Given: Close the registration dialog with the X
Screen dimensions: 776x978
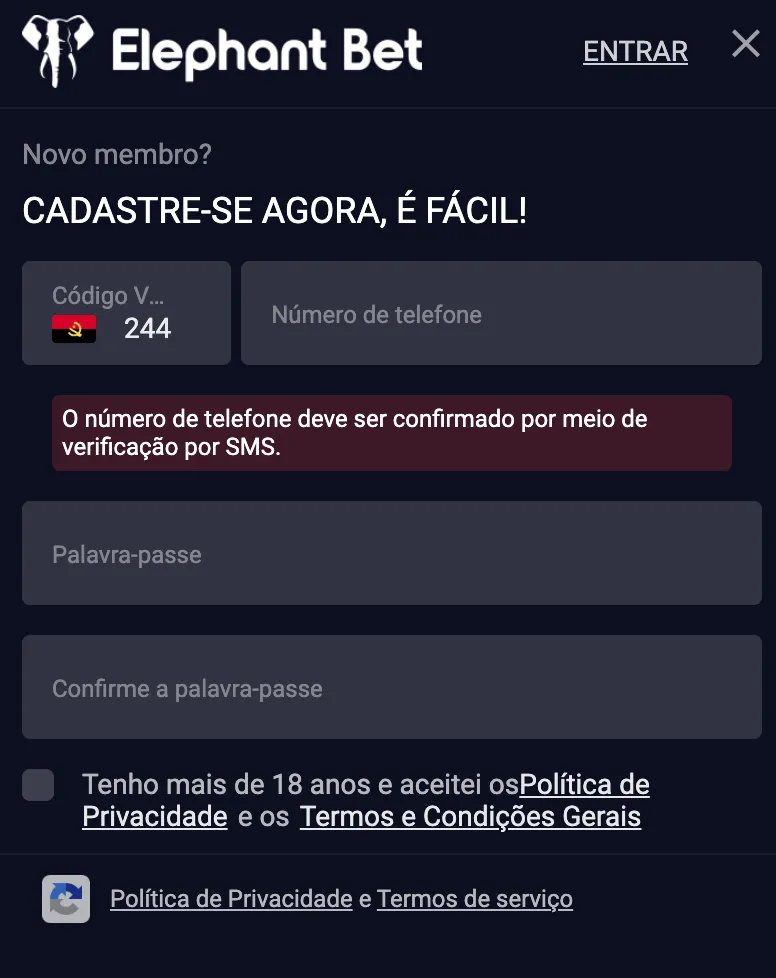Looking at the screenshot, I should point(746,44).
